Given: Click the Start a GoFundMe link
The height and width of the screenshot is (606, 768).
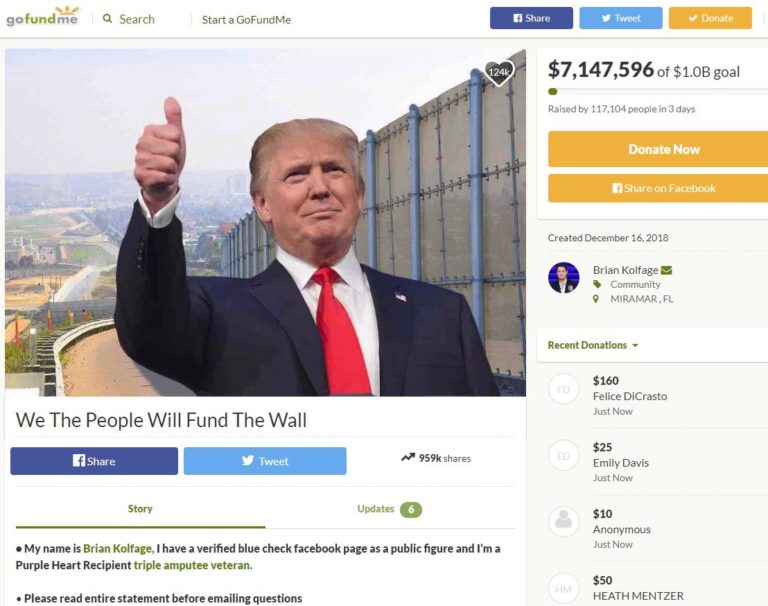Looking at the screenshot, I should 246,20.
